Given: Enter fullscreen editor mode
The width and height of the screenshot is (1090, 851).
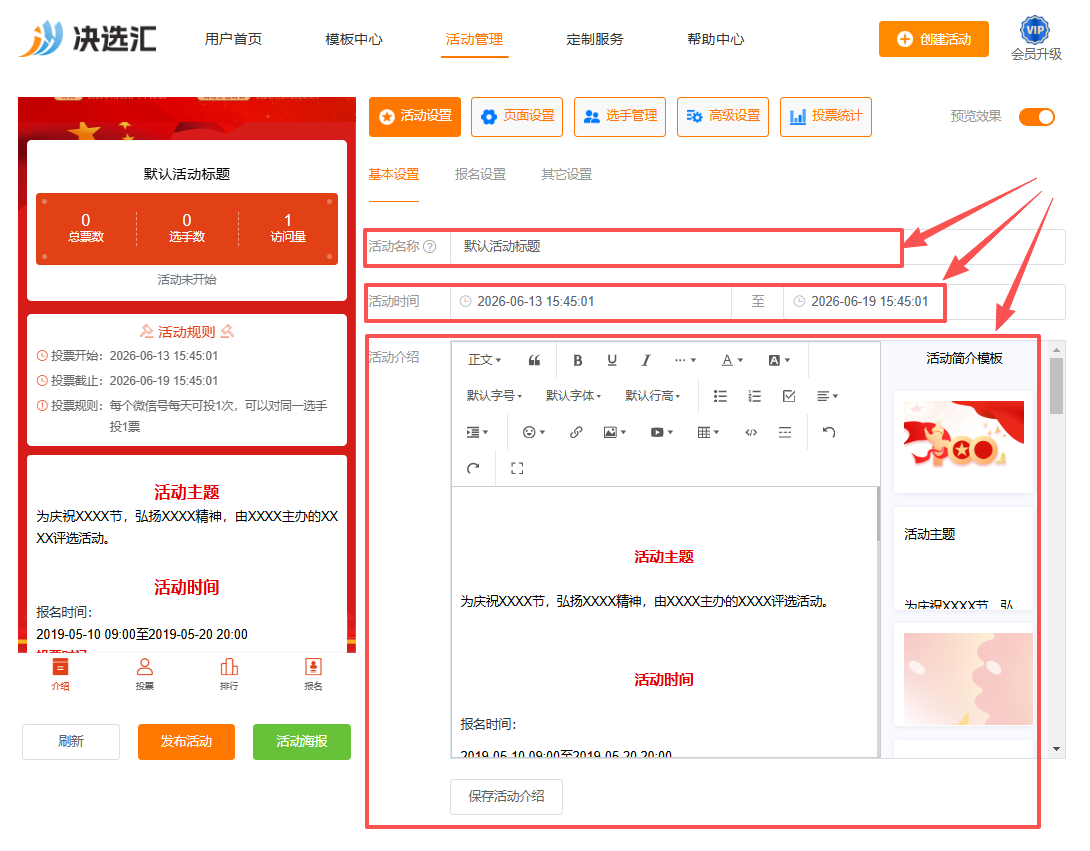Looking at the screenshot, I should 516,468.
